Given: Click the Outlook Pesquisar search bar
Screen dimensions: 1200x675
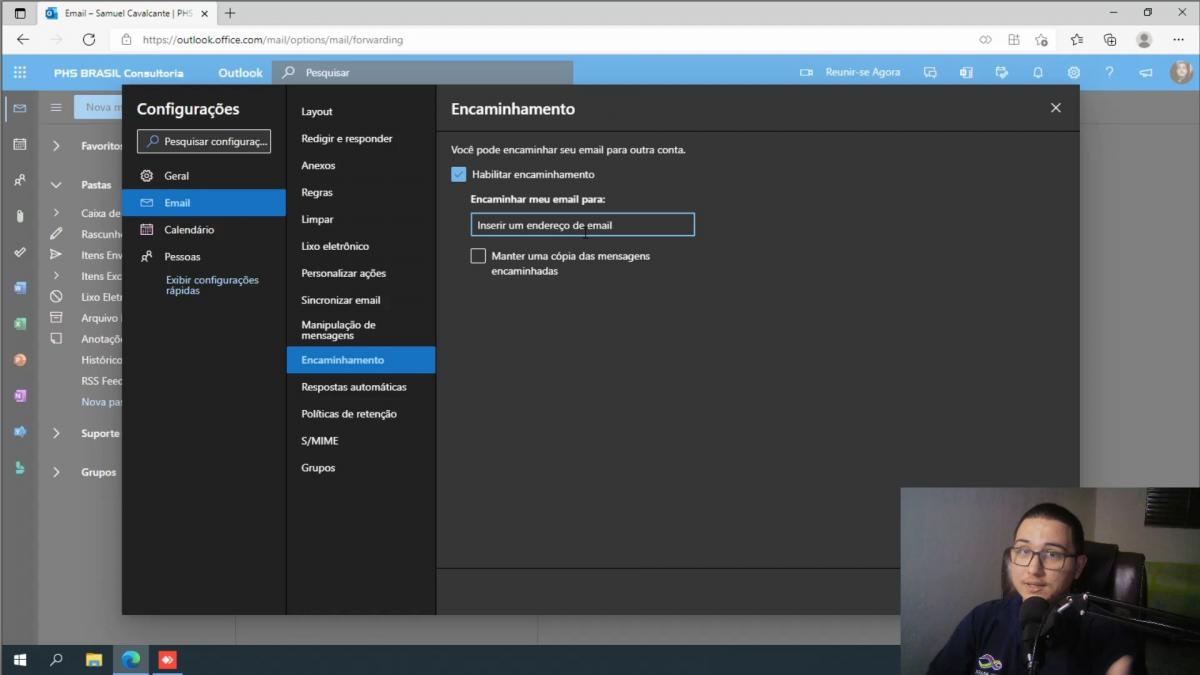Looking at the screenshot, I should tap(422, 73).
